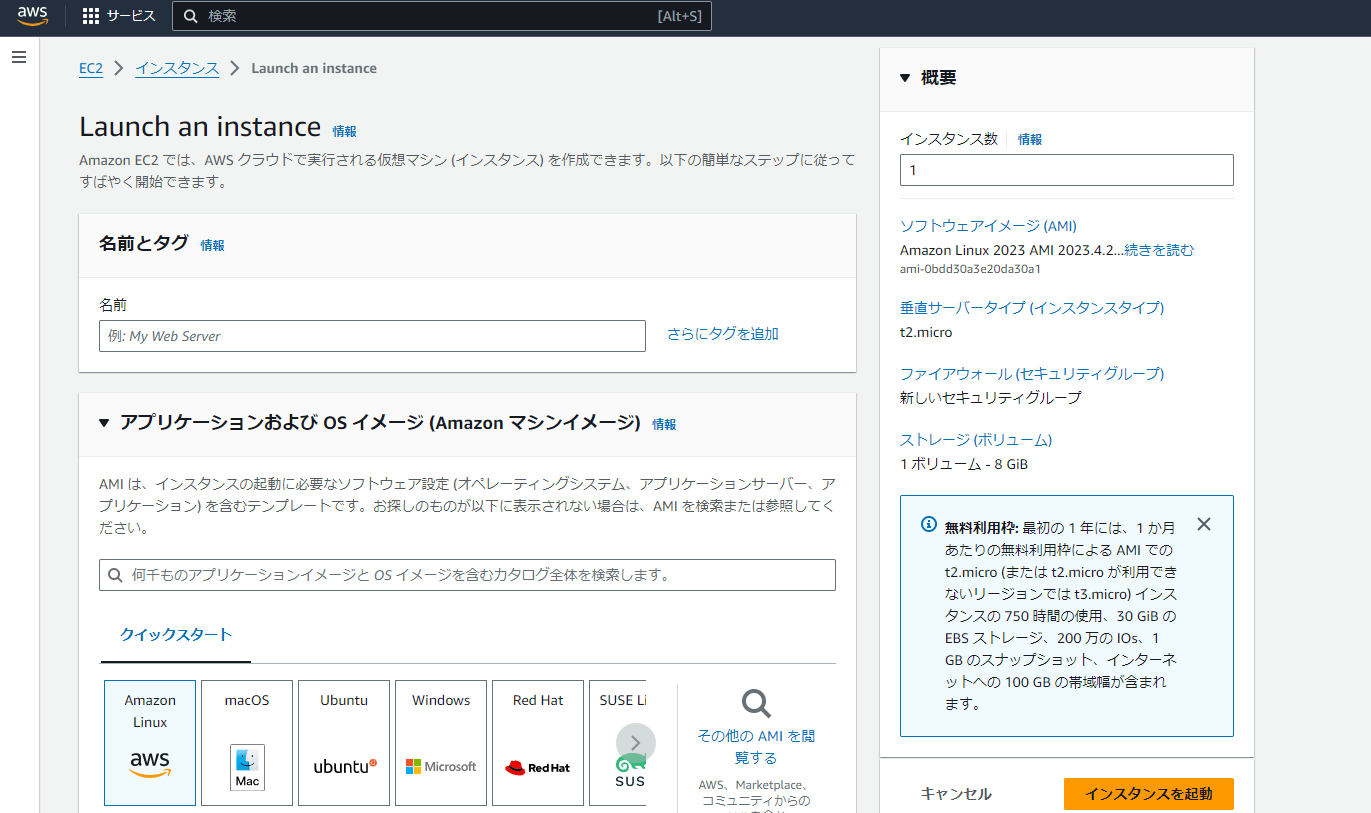Select the Ubuntu AMI with ubuntu logo

[343, 742]
